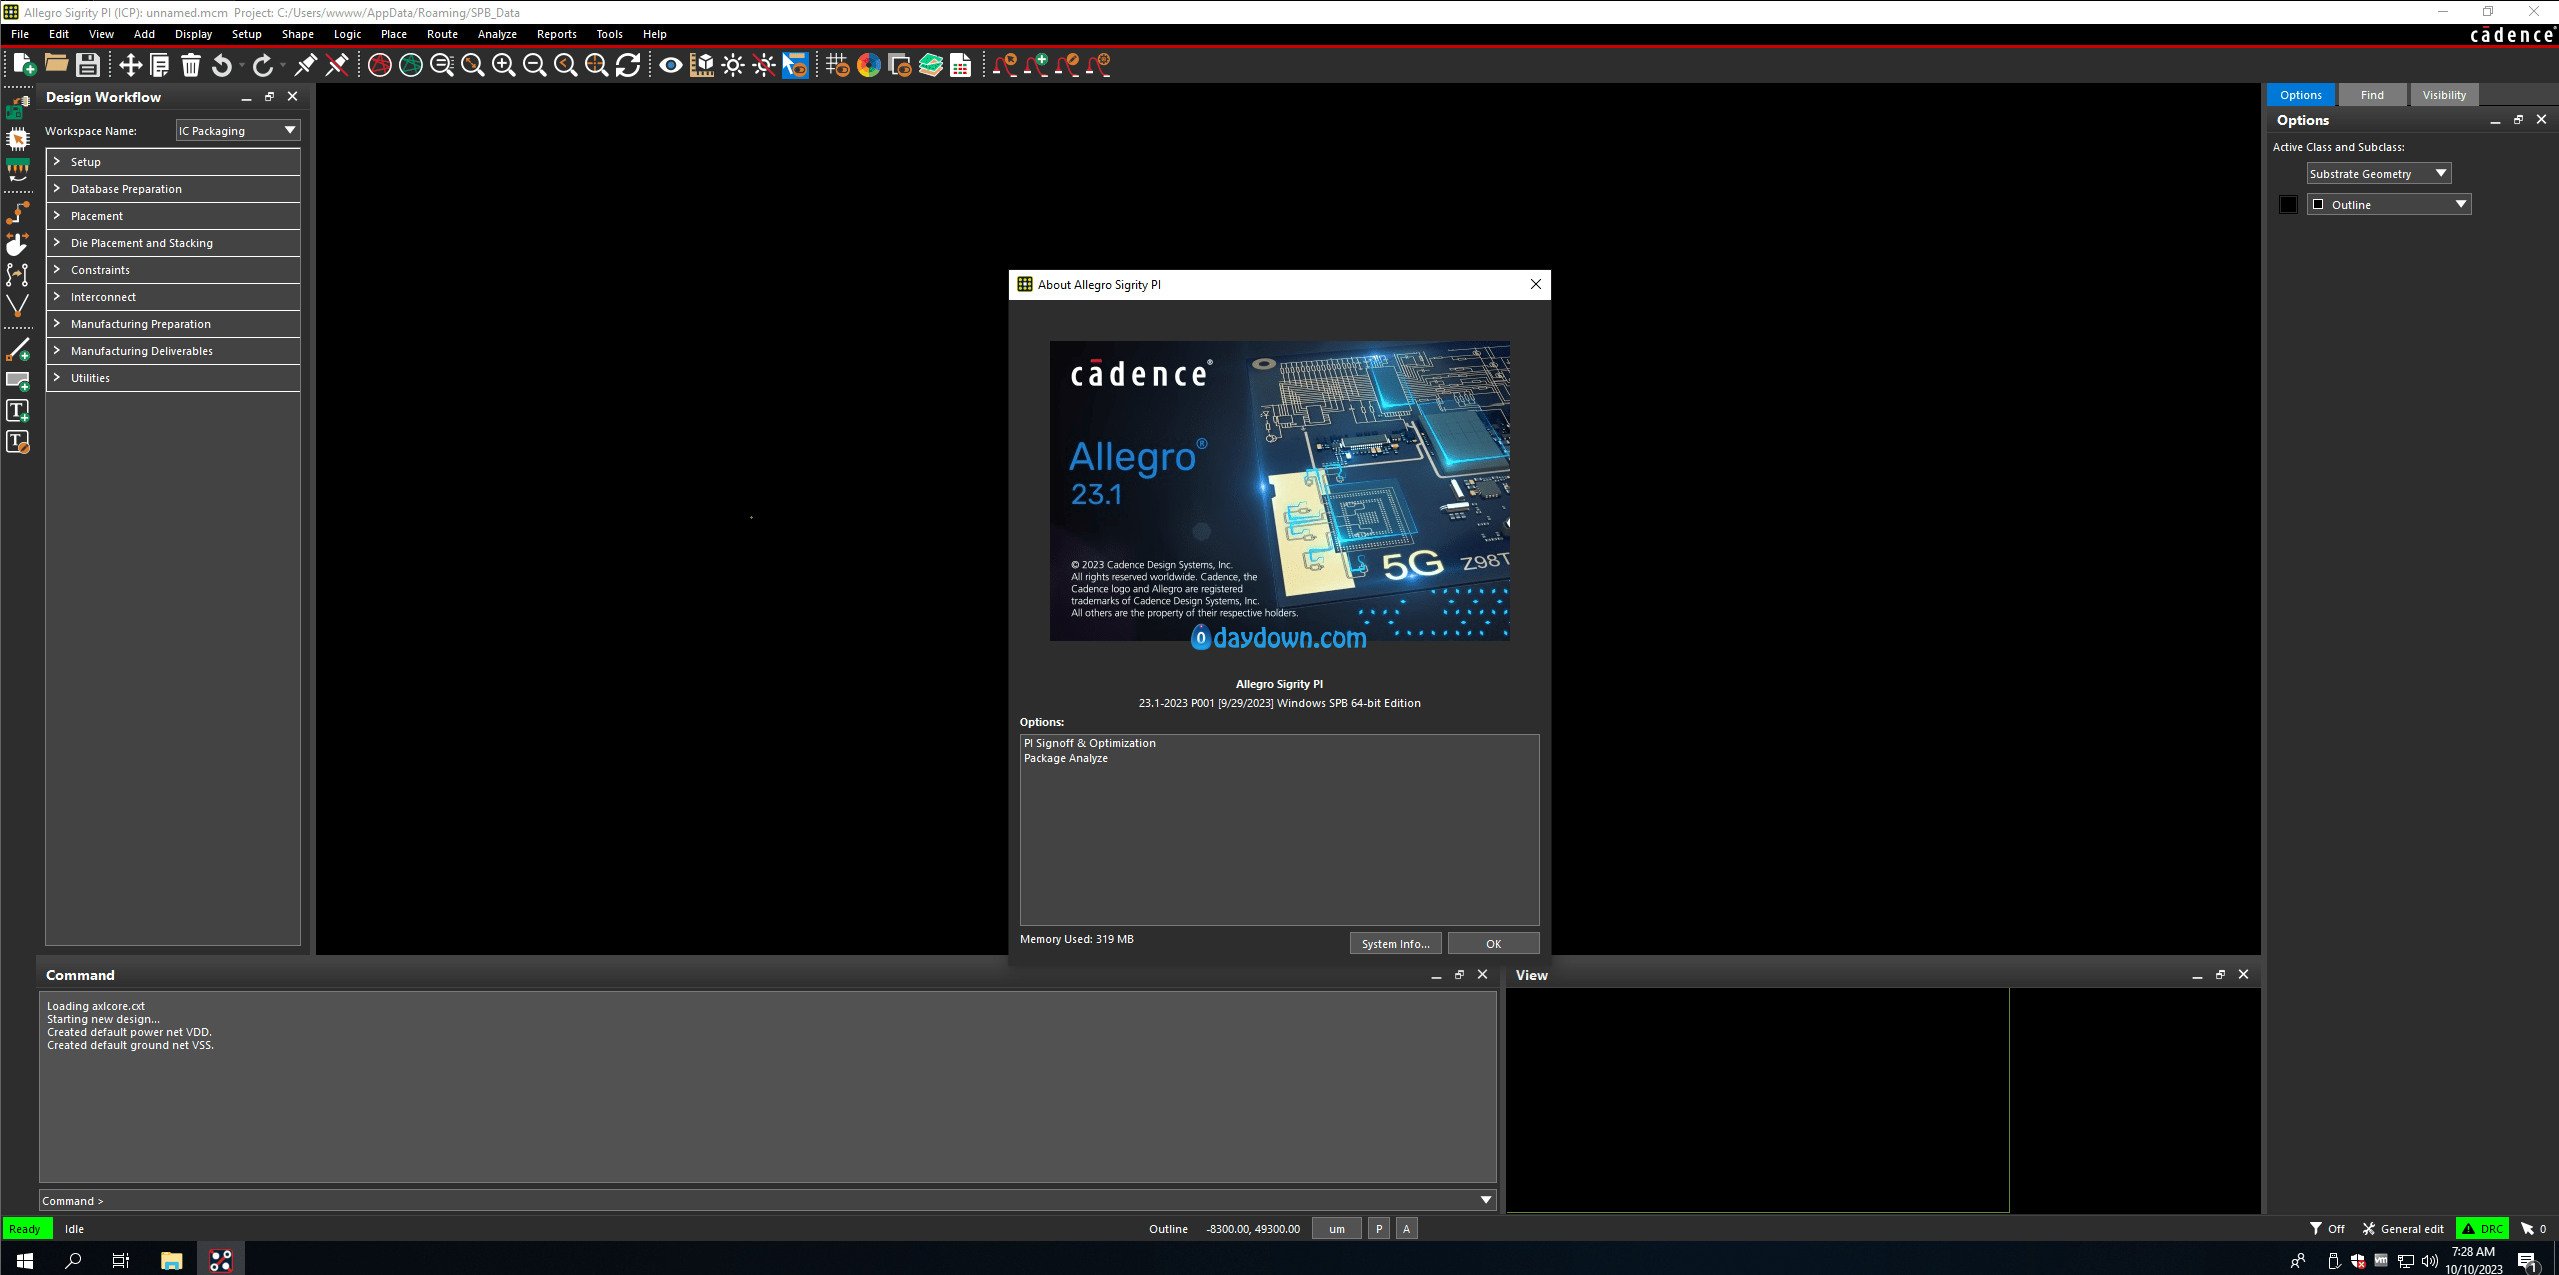
Task: Click the 3D cube with ruler icon
Action: pyautogui.click(x=703, y=65)
